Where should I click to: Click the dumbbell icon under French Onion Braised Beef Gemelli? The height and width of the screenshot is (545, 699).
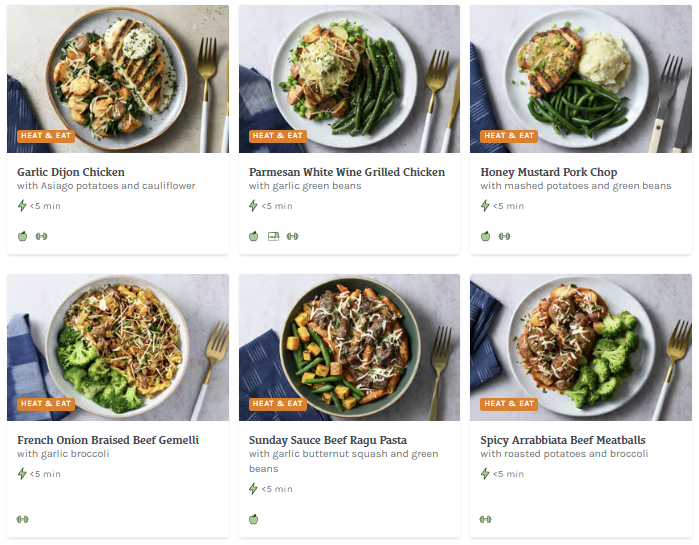pos(22,519)
